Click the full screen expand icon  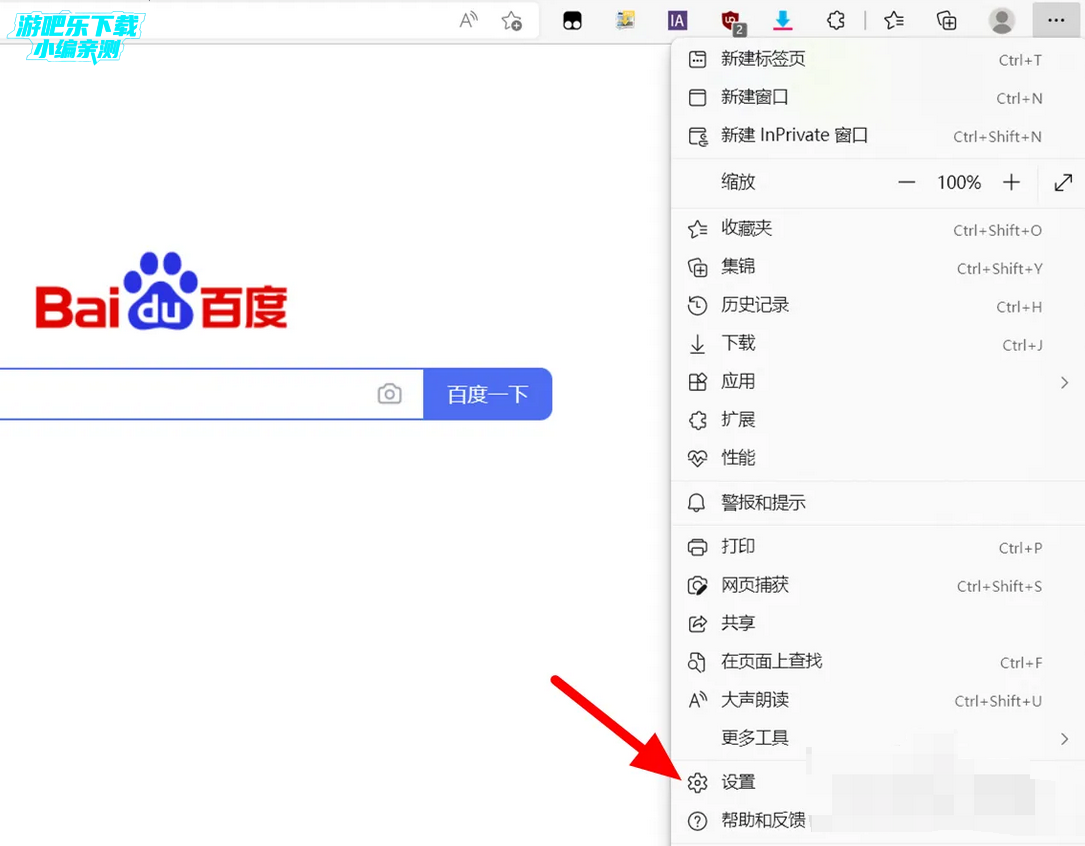(x=1063, y=182)
